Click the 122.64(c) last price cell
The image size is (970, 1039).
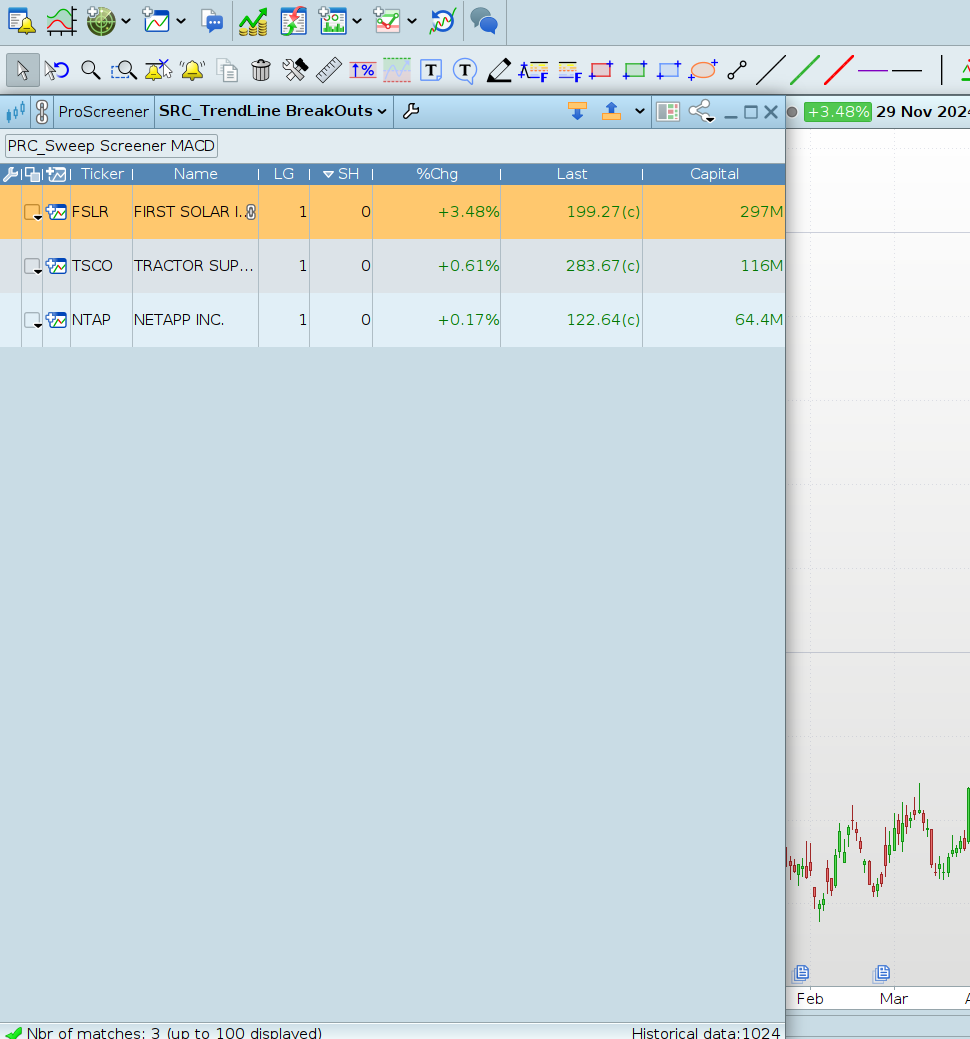pos(571,319)
